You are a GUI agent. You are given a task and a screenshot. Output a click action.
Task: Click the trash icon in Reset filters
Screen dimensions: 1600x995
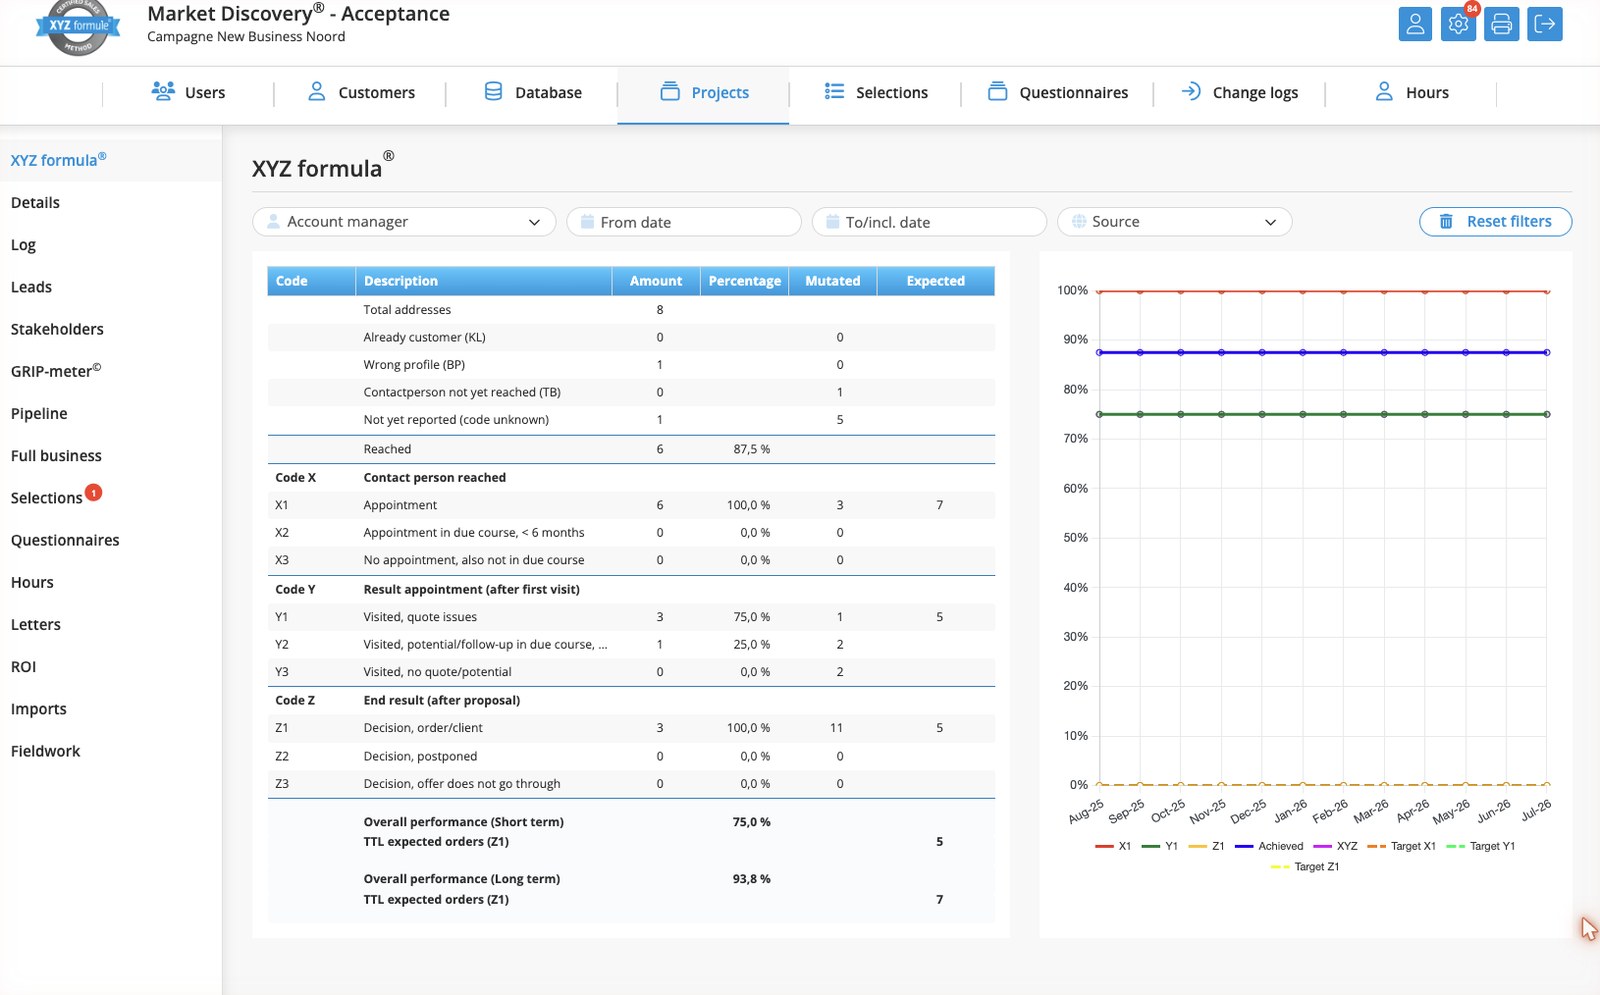click(1446, 221)
